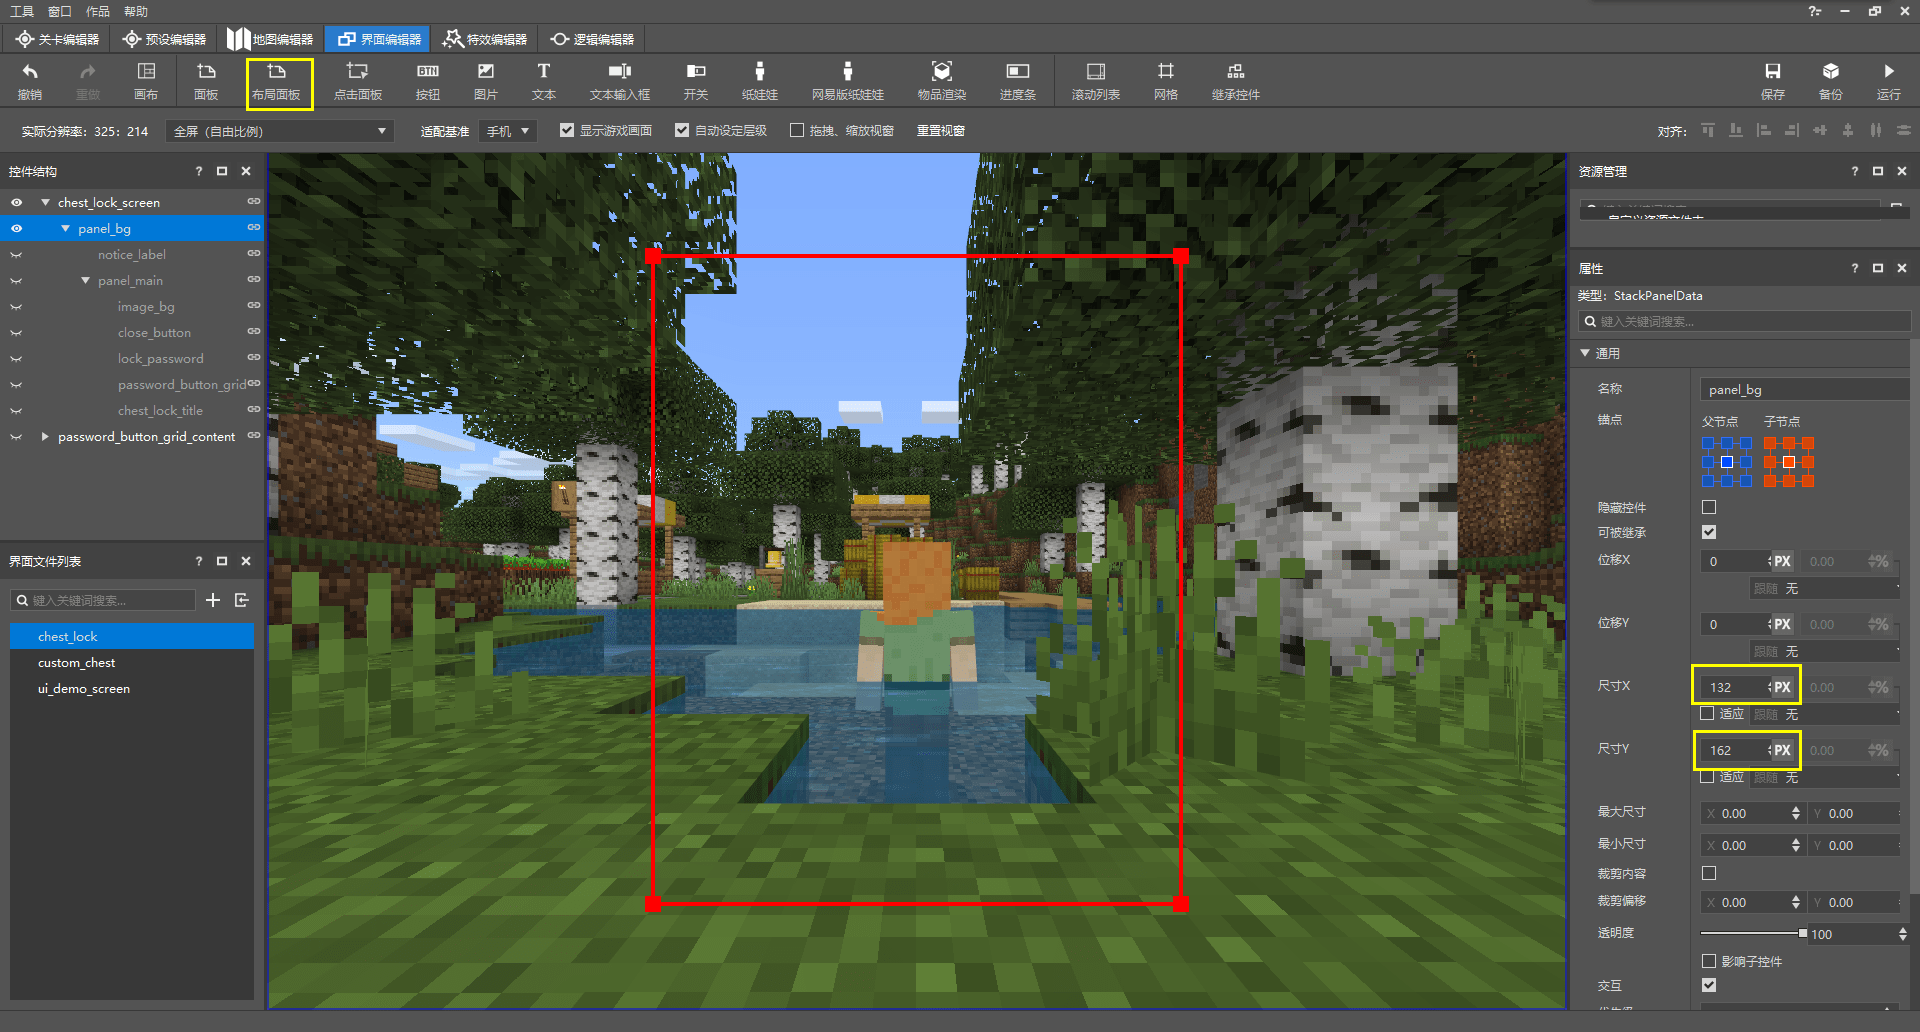Toggle visibility eye of chest_lock_screen
The image size is (1920, 1032).
16,202
